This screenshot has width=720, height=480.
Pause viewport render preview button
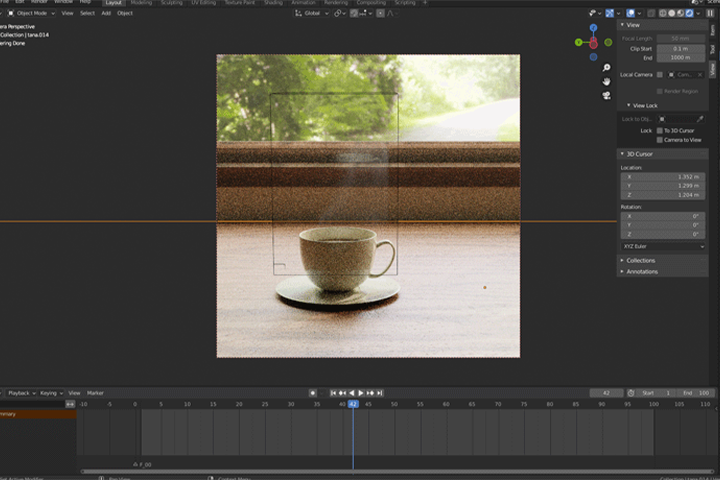click(710, 13)
